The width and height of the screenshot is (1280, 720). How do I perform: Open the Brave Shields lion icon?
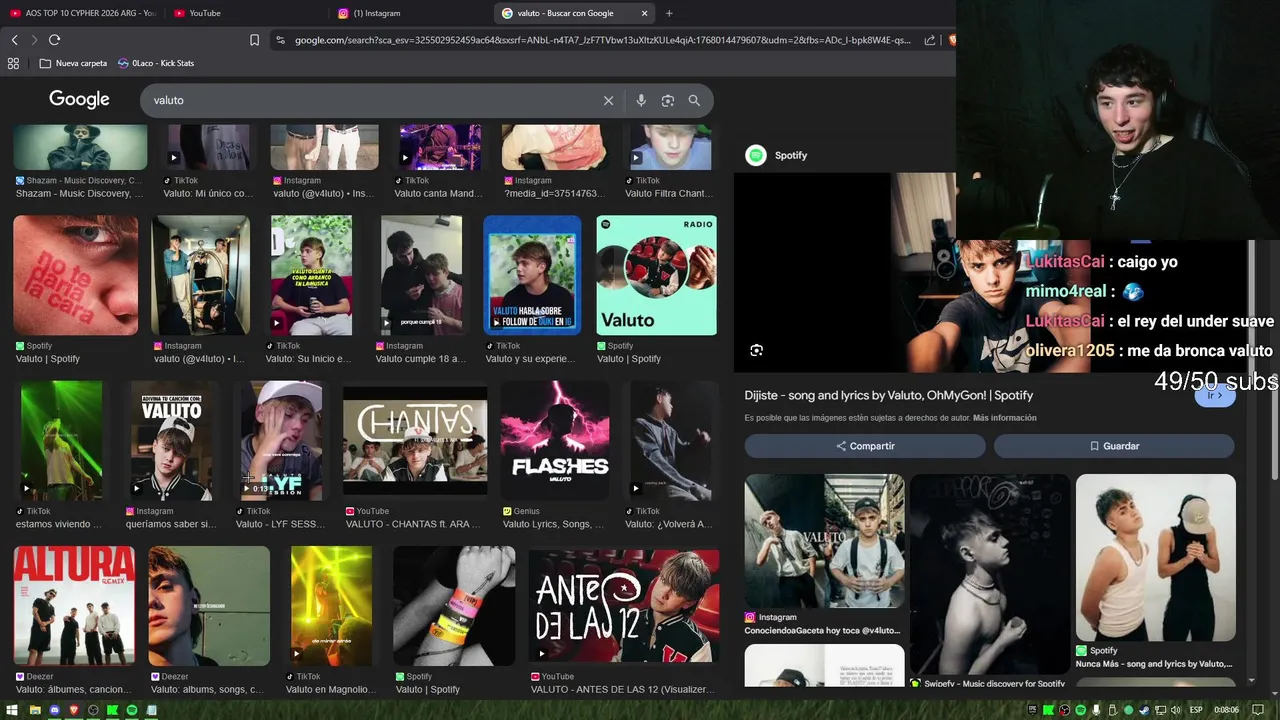pos(952,40)
